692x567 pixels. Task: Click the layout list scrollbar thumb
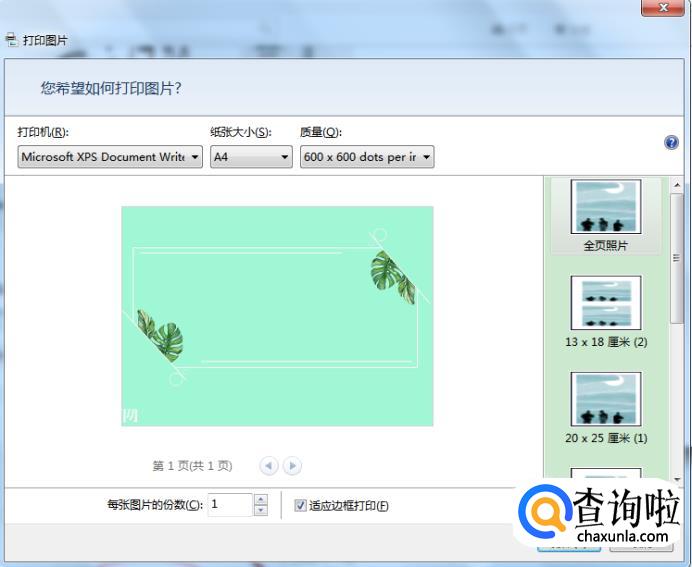click(x=677, y=259)
